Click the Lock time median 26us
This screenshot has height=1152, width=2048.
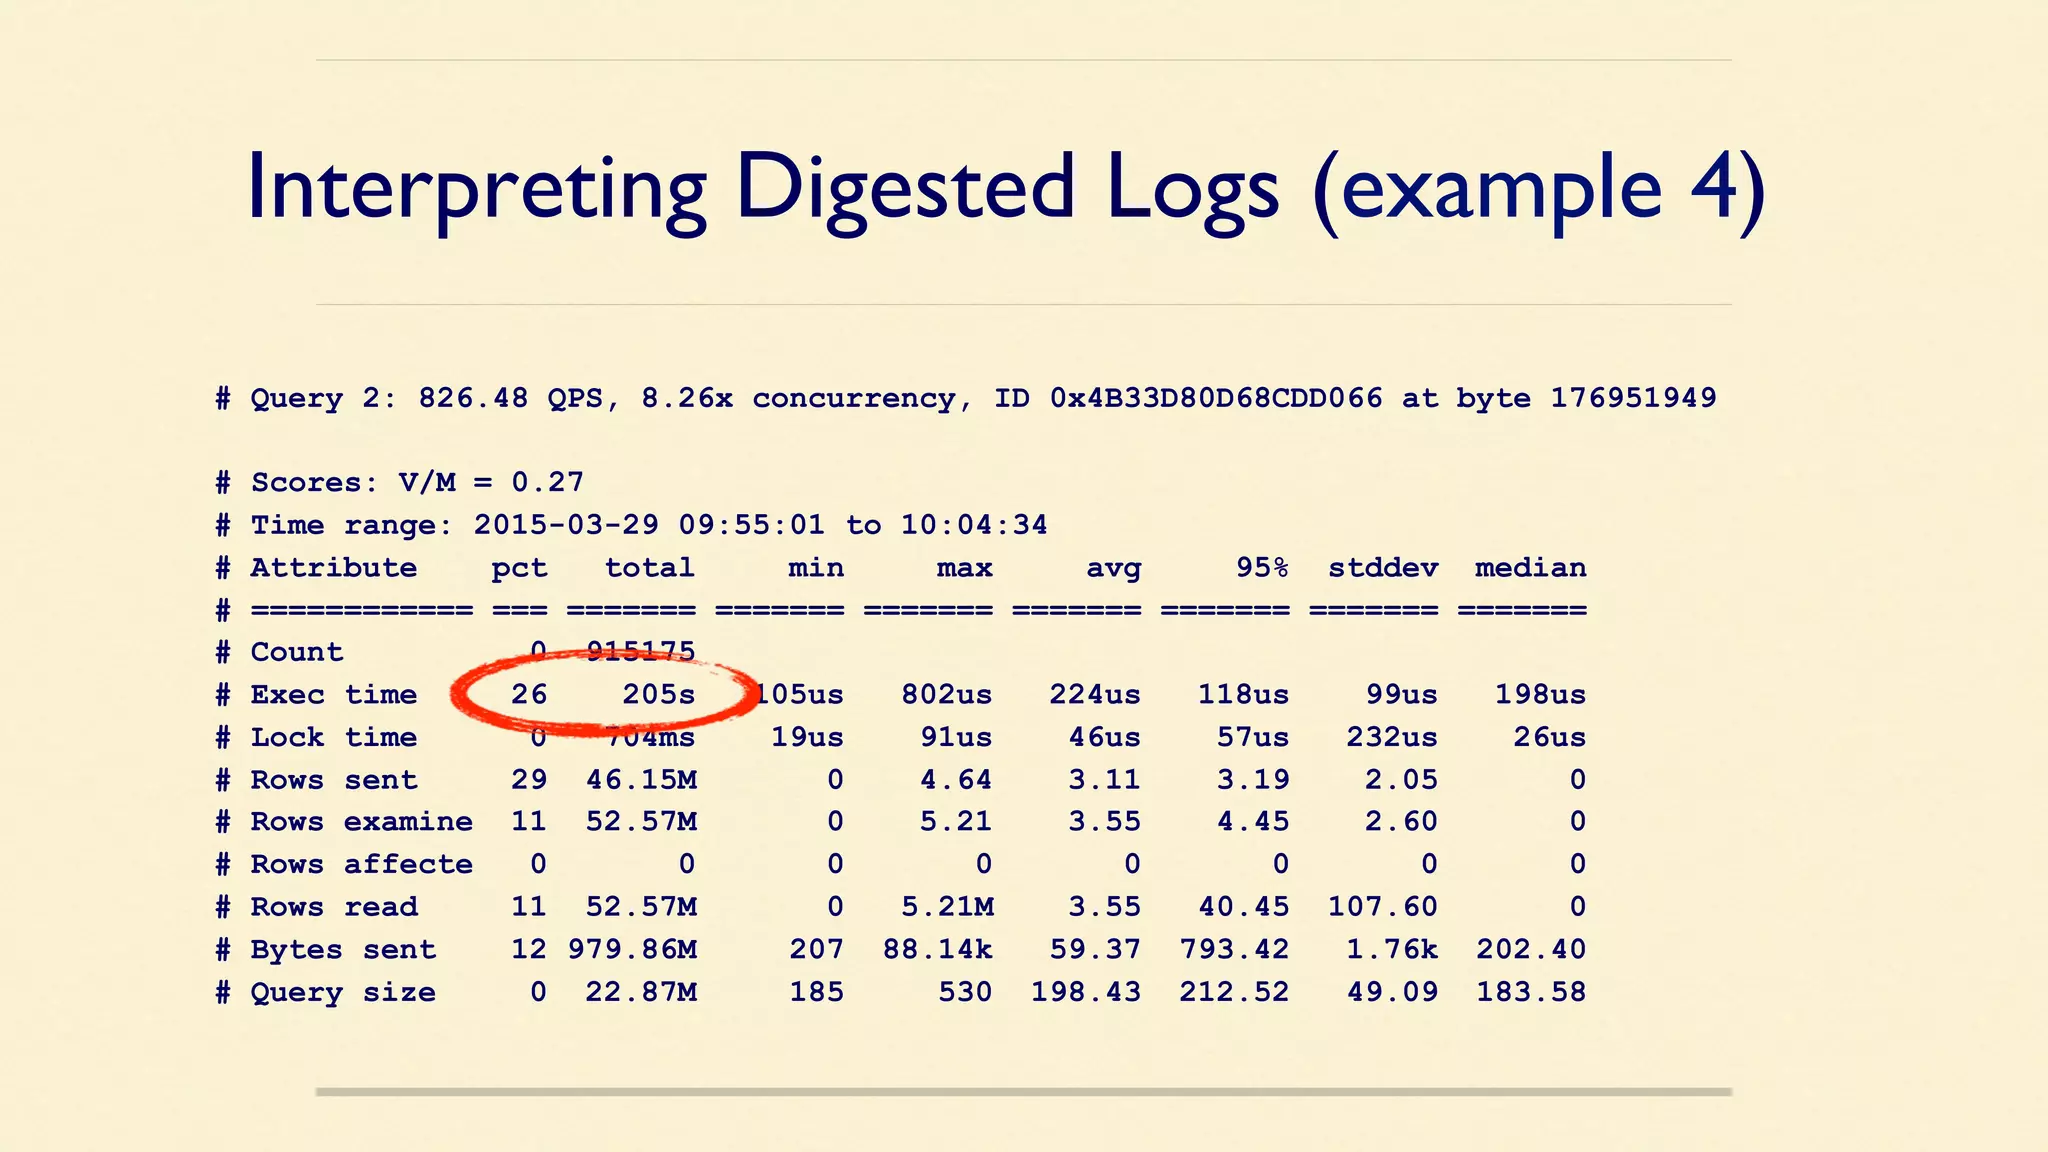click(1549, 737)
